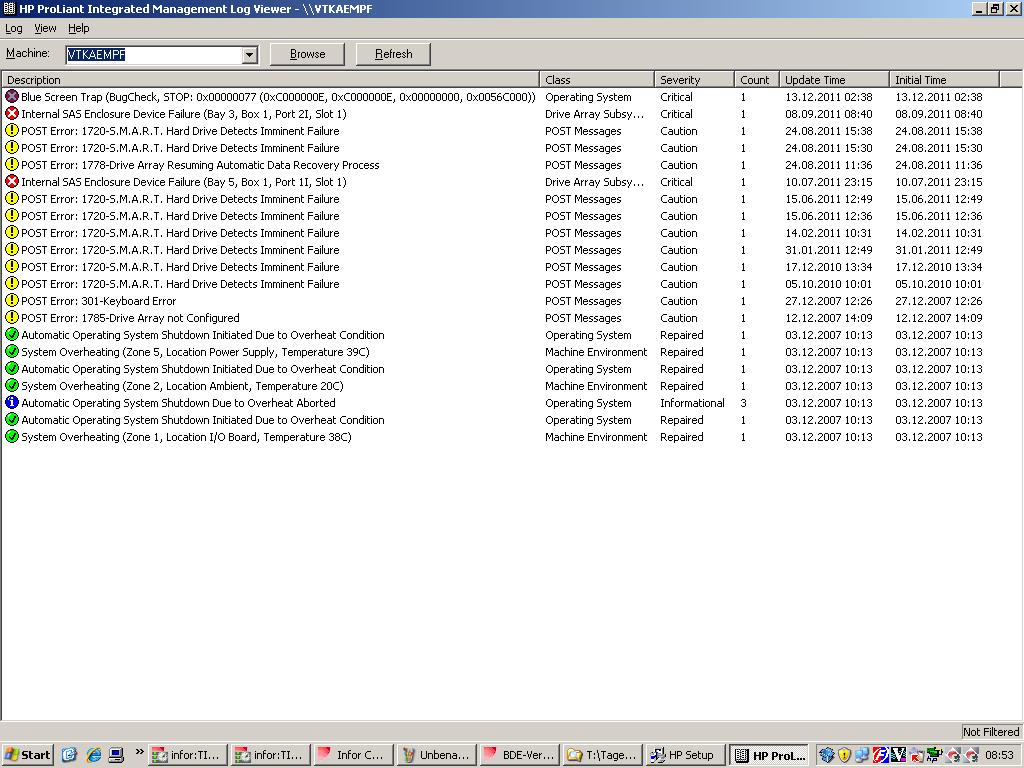Image resolution: width=1024 pixels, height=768 pixels.
Task: Sort by Class column header
Action: point(597,80)
